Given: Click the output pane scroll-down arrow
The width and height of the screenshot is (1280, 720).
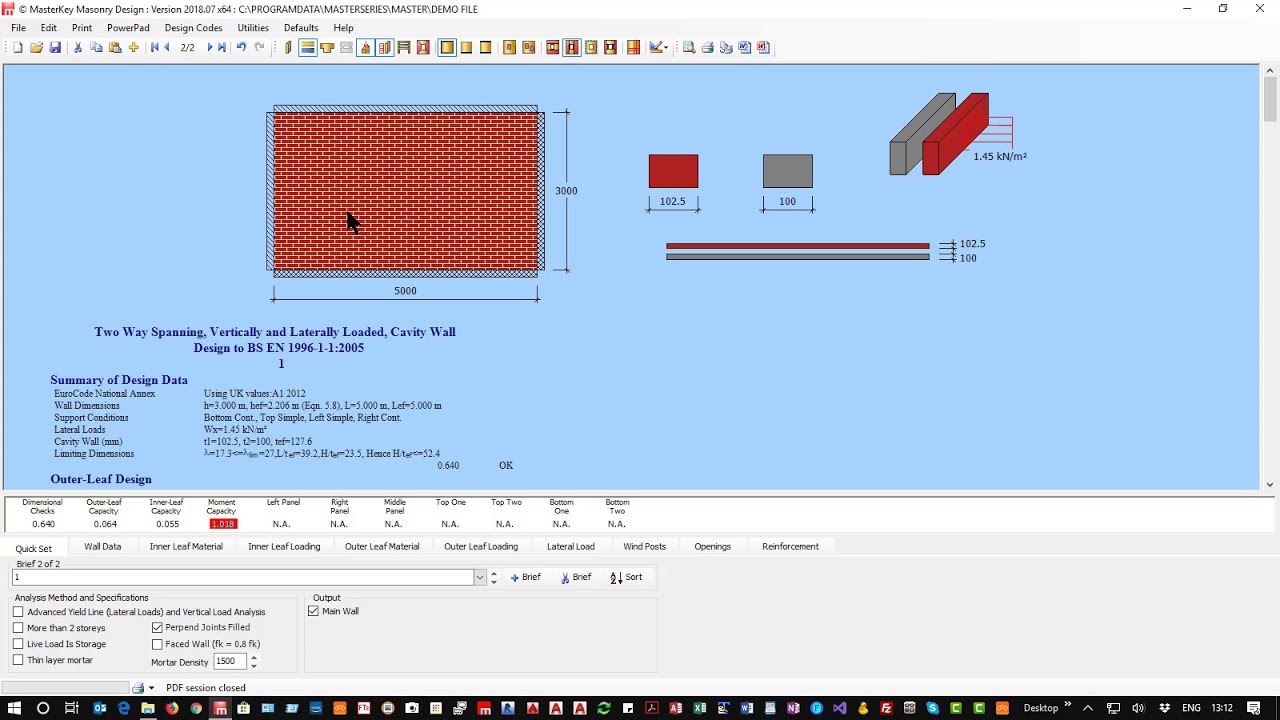Looking at the screenshot, I should coord(1270,484).
